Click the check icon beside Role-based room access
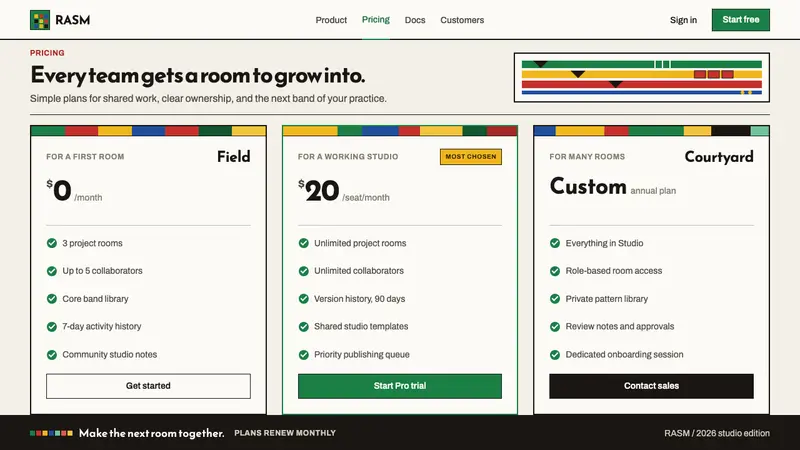The width and height of the screenshot is (800, 450). [555, 271]
